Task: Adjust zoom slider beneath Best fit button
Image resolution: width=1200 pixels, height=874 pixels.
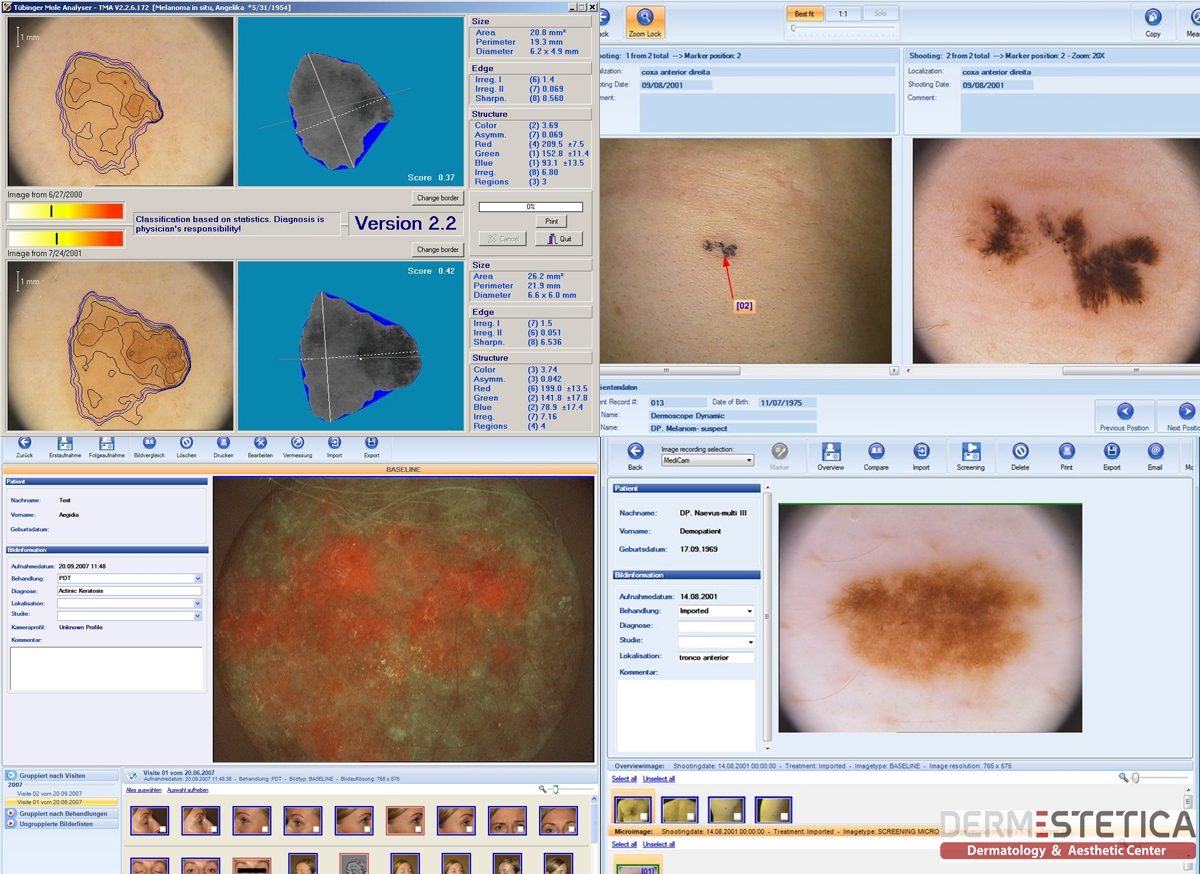Action: point(843,29)
